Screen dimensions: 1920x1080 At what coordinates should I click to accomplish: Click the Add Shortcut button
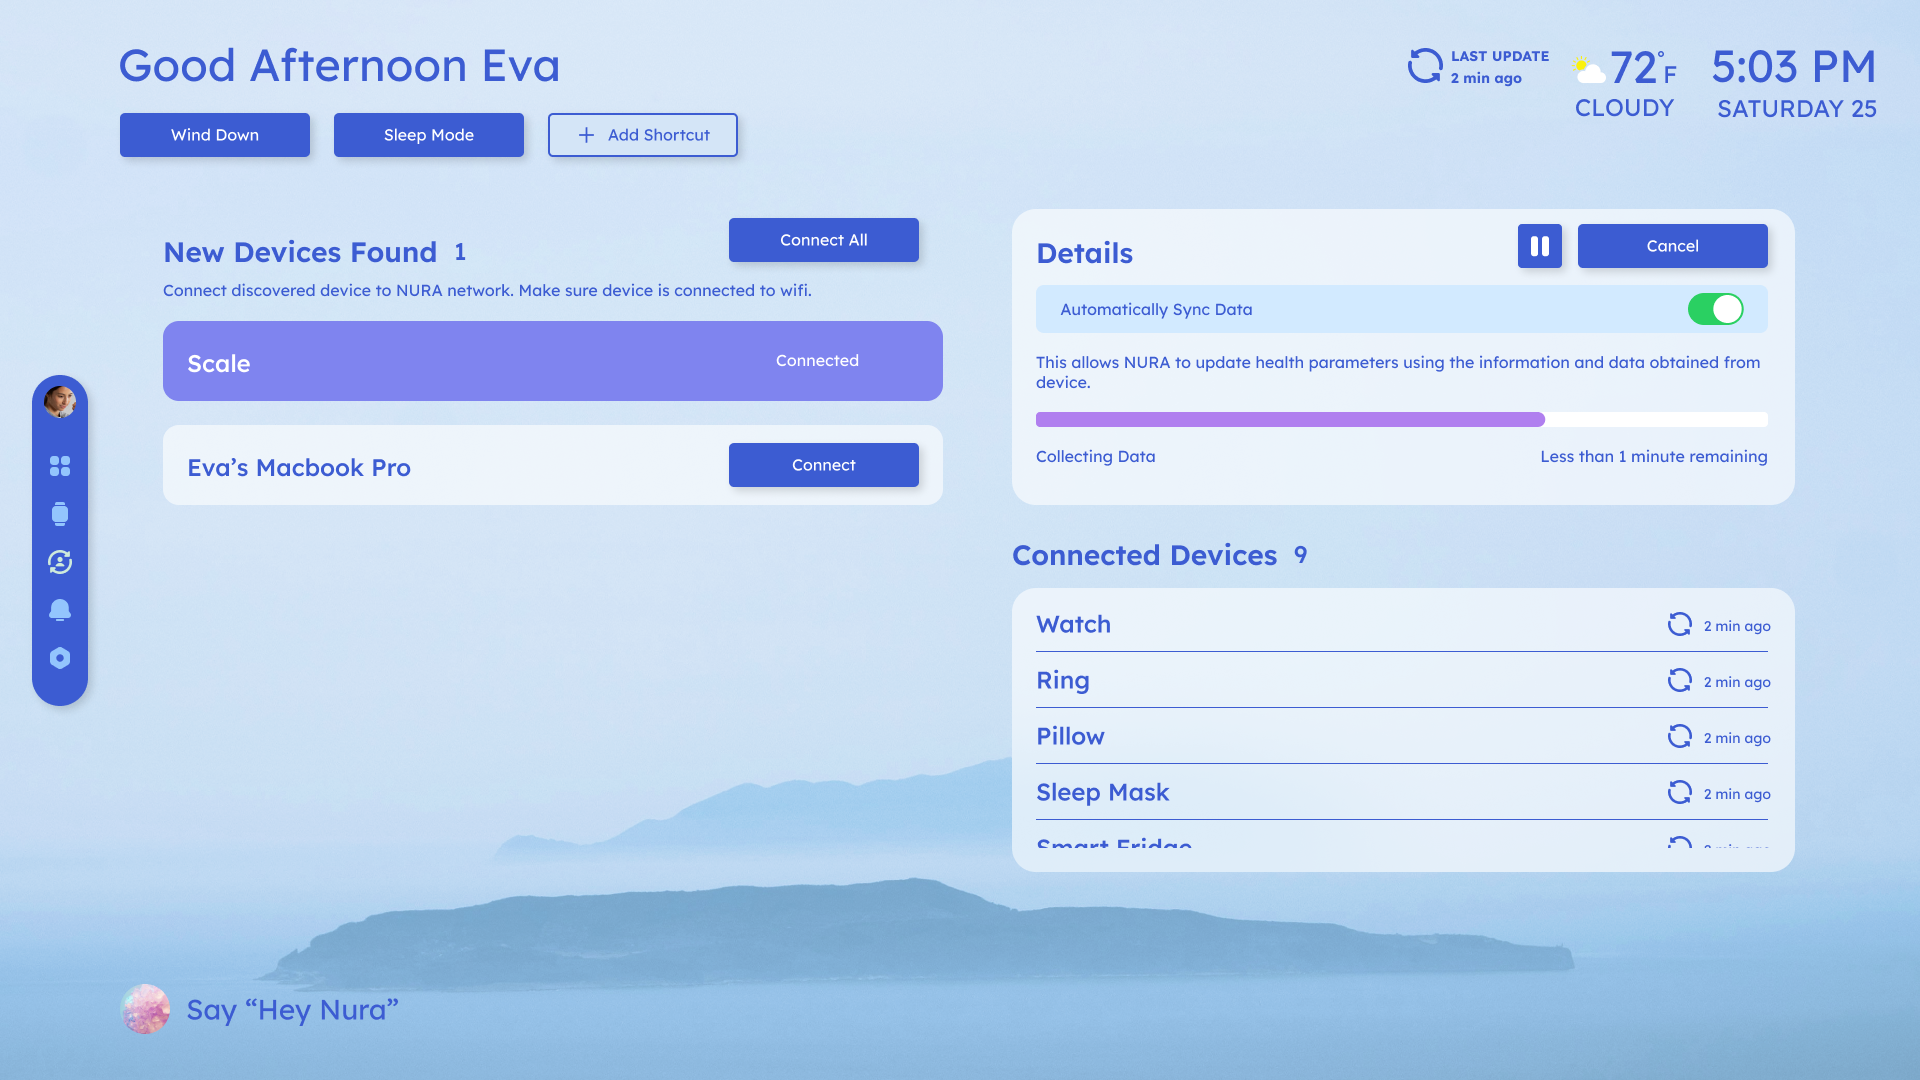[x=643, y=135]
